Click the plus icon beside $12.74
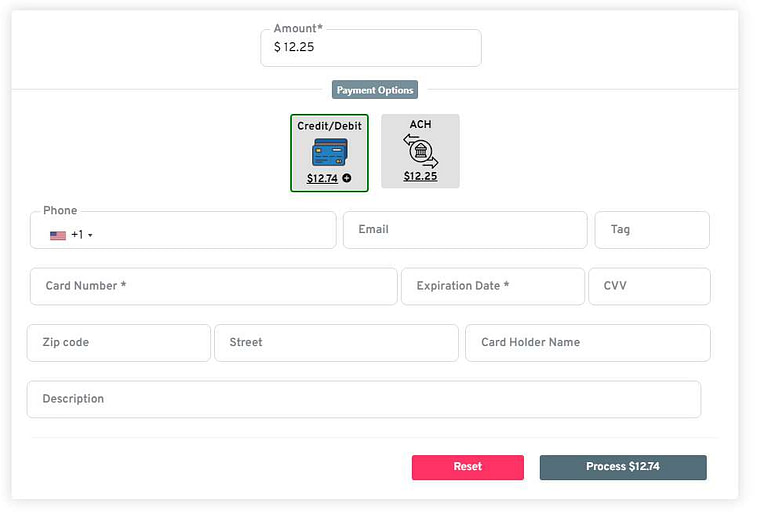 click(x=347, y=178)
